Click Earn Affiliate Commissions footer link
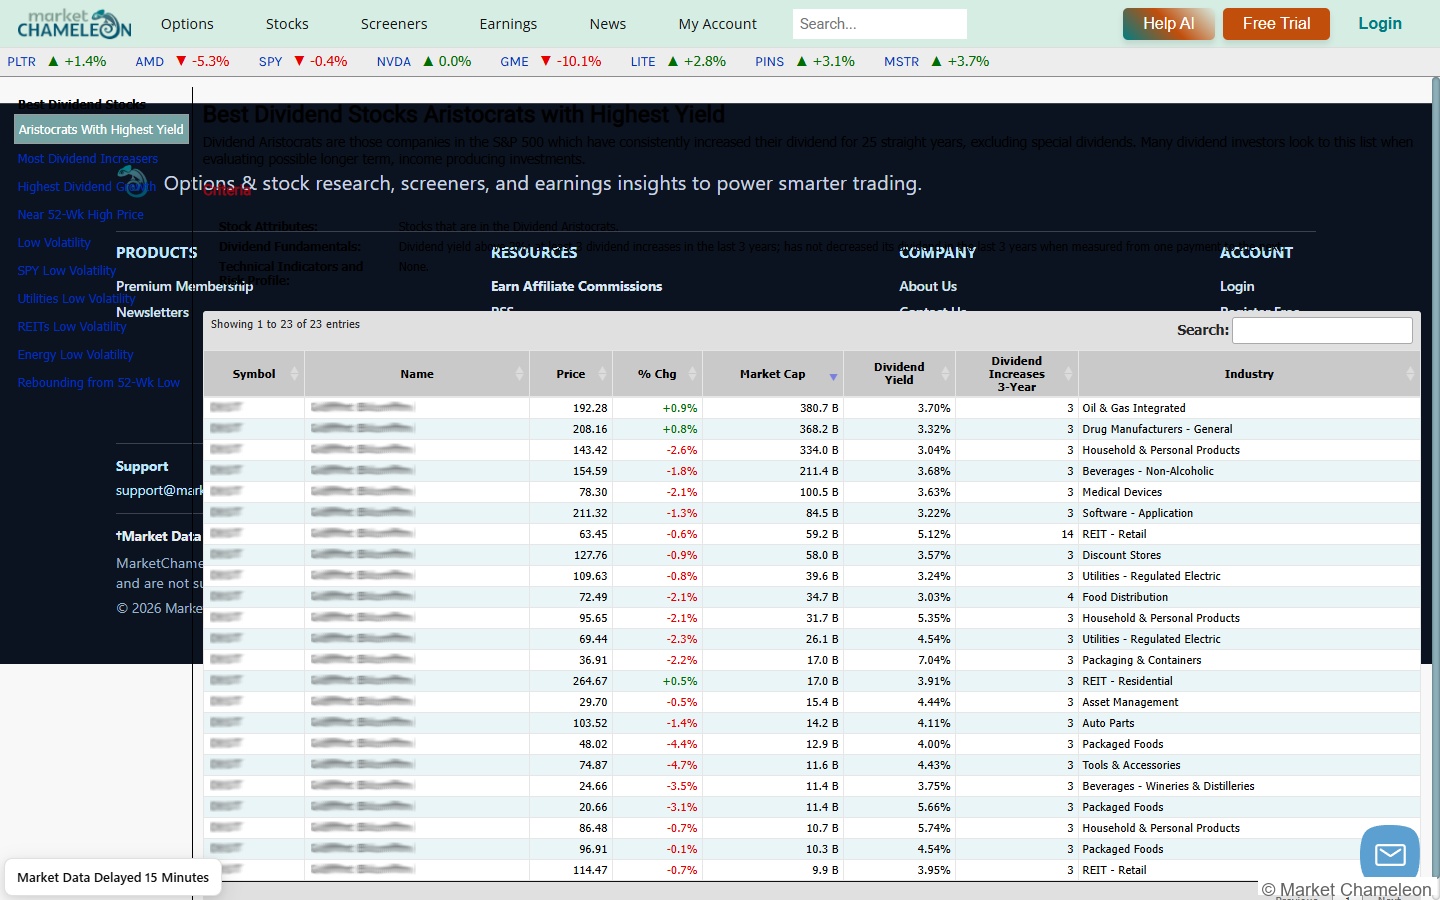Image resolution: width=1440 pixels, height=900 pixels. coord(576,286)
